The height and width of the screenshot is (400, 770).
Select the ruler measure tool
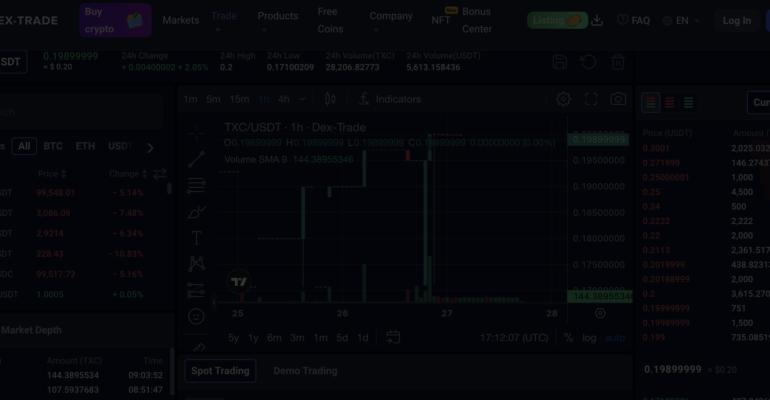click(198, 347)
